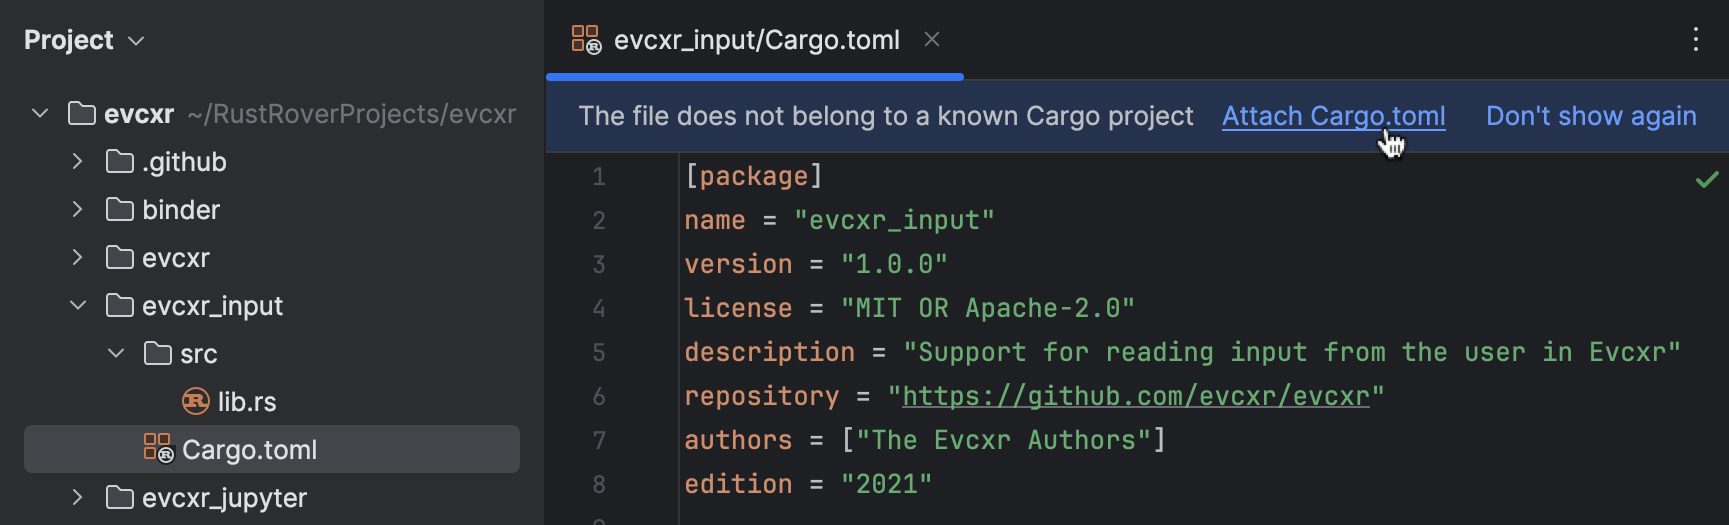1729x525 pixels.
Task: Open the editor tab options kebab menu
Action: [x=1695, y=40]
